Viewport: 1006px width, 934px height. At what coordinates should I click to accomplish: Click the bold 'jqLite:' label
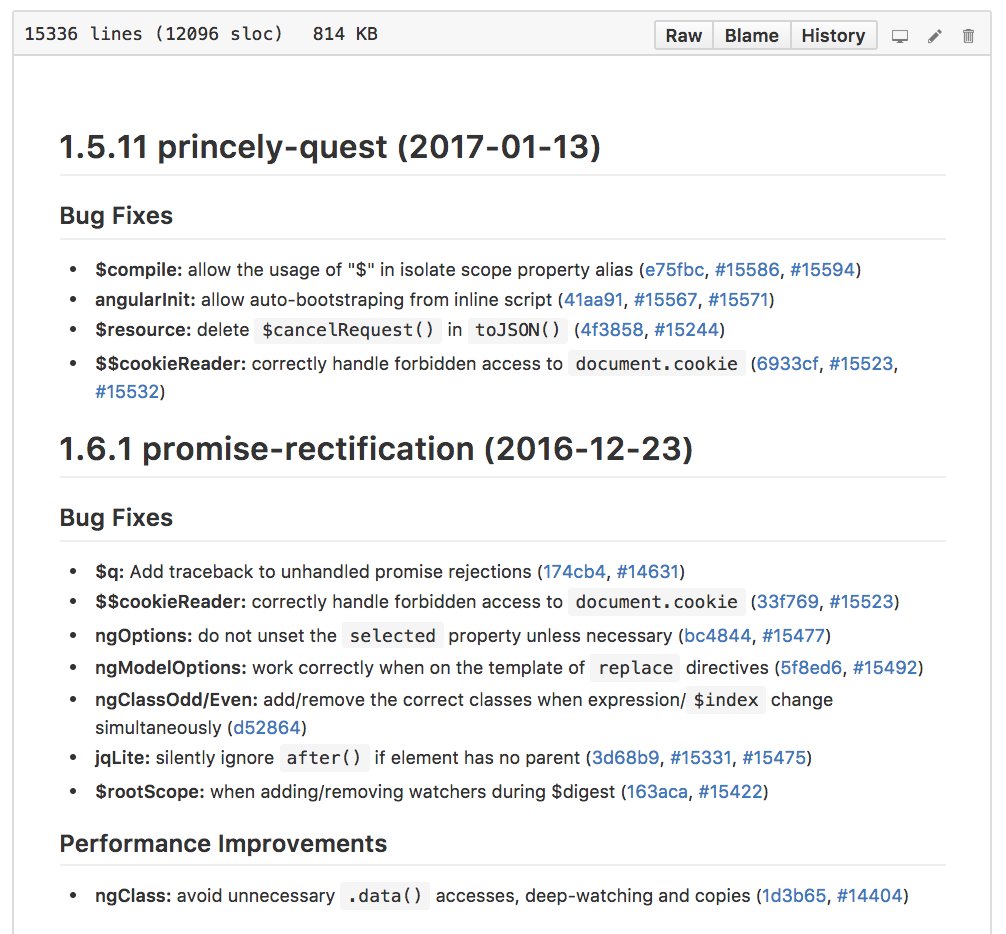pyautogui.click(x=123, y=758)
